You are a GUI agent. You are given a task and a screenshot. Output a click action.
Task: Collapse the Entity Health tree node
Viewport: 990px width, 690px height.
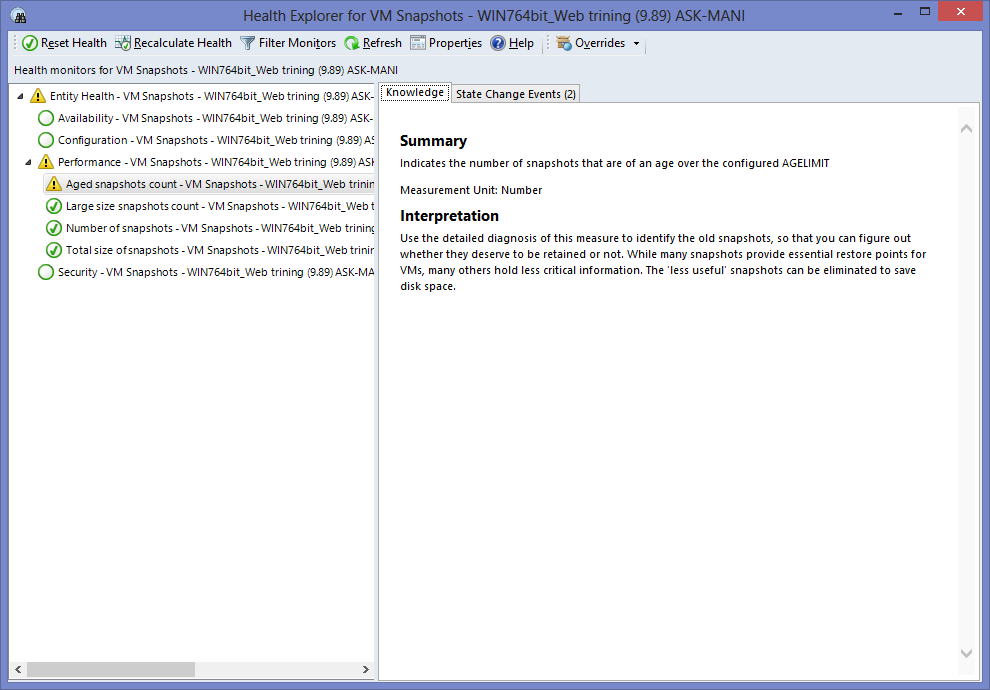[x=20, y=96]
